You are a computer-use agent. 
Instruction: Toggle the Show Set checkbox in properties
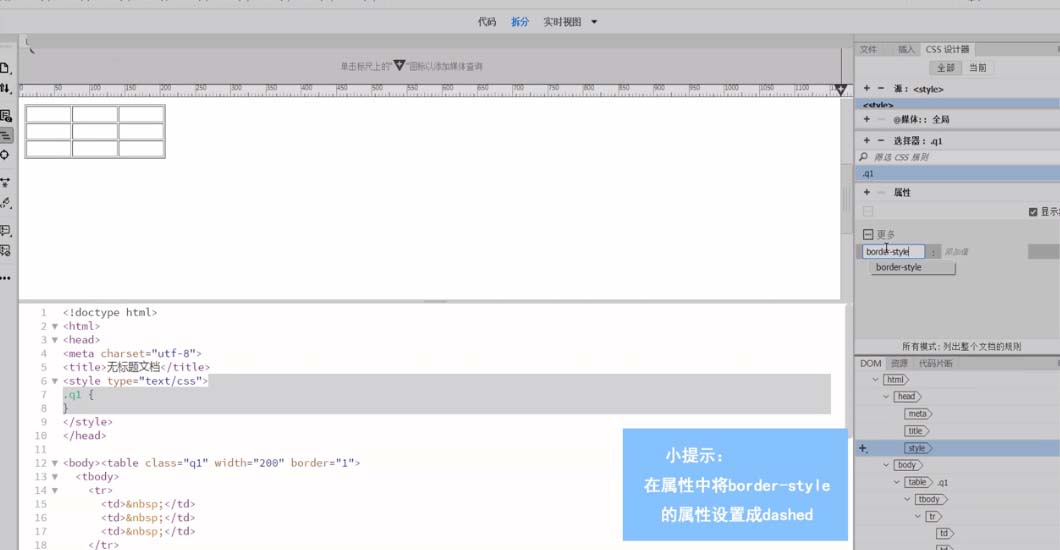tap(1033, 212)
